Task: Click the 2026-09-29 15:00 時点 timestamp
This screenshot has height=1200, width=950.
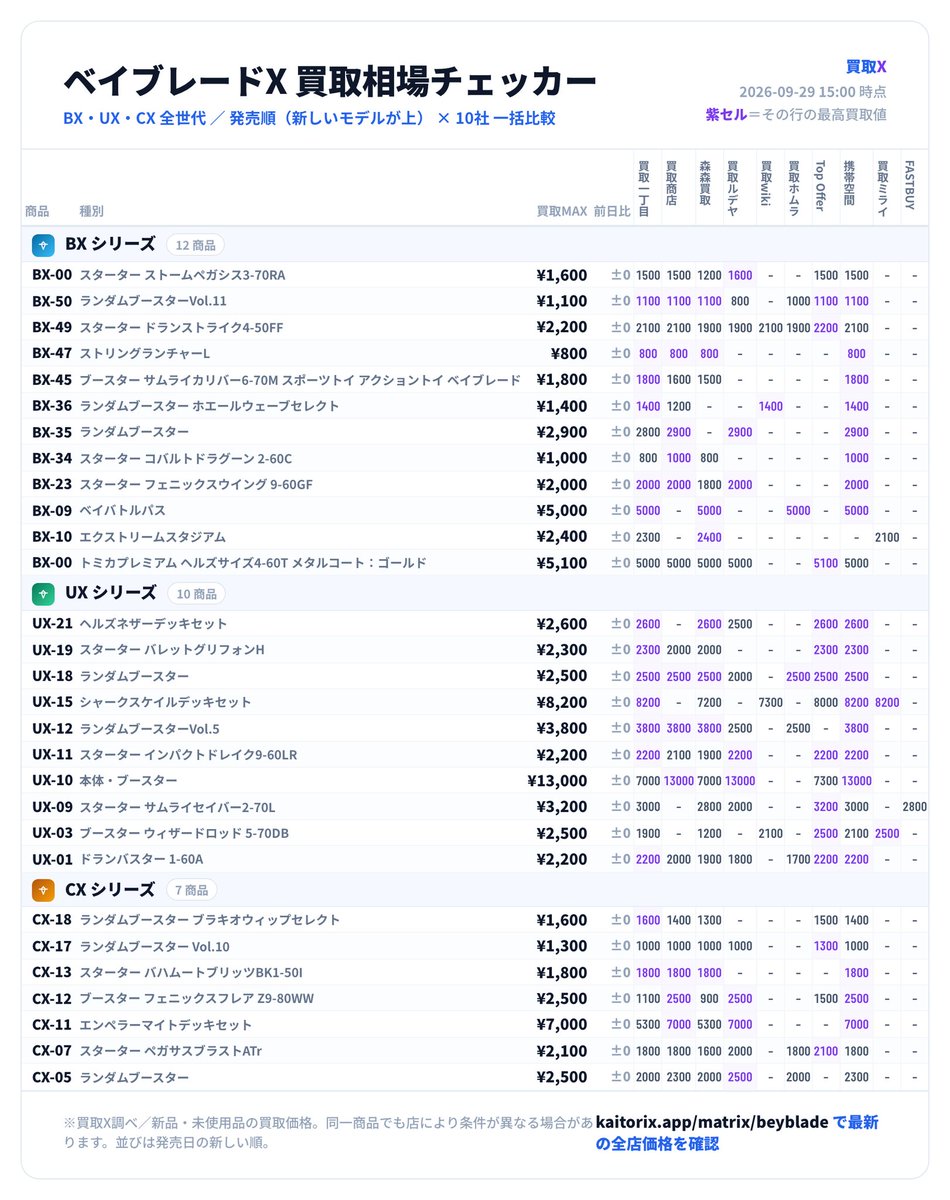Action: 813,92
